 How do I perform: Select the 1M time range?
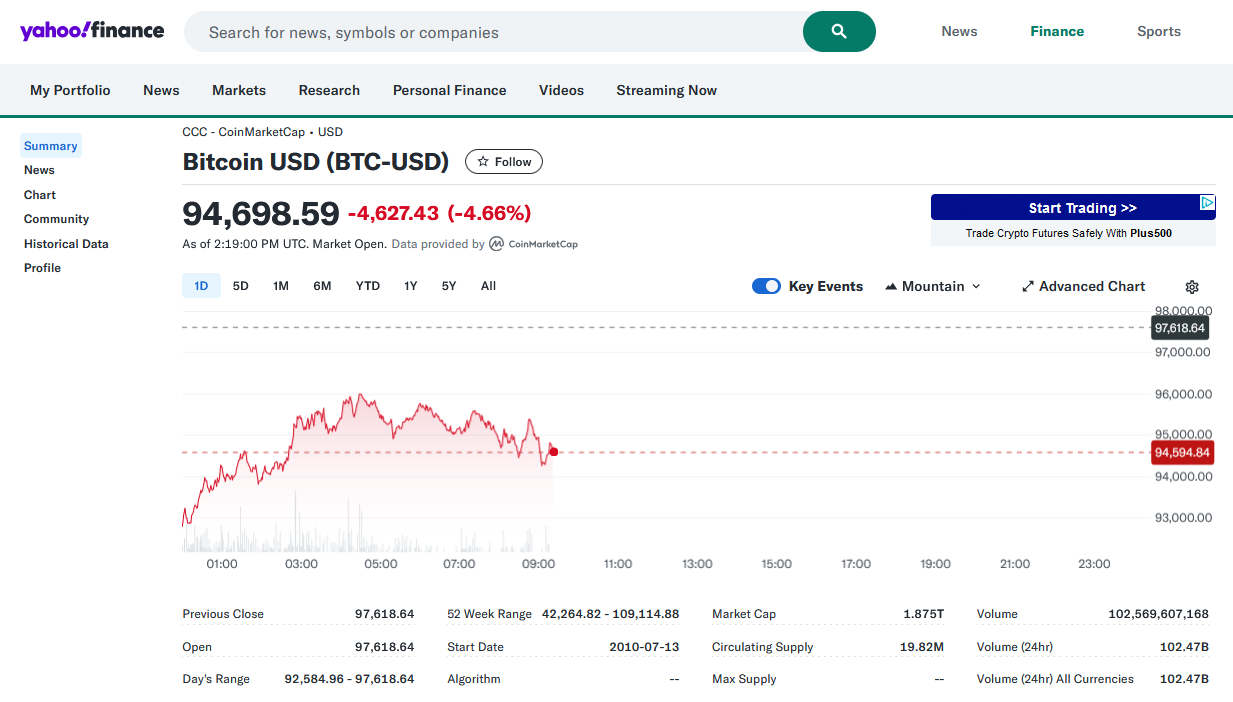point(281,286)
